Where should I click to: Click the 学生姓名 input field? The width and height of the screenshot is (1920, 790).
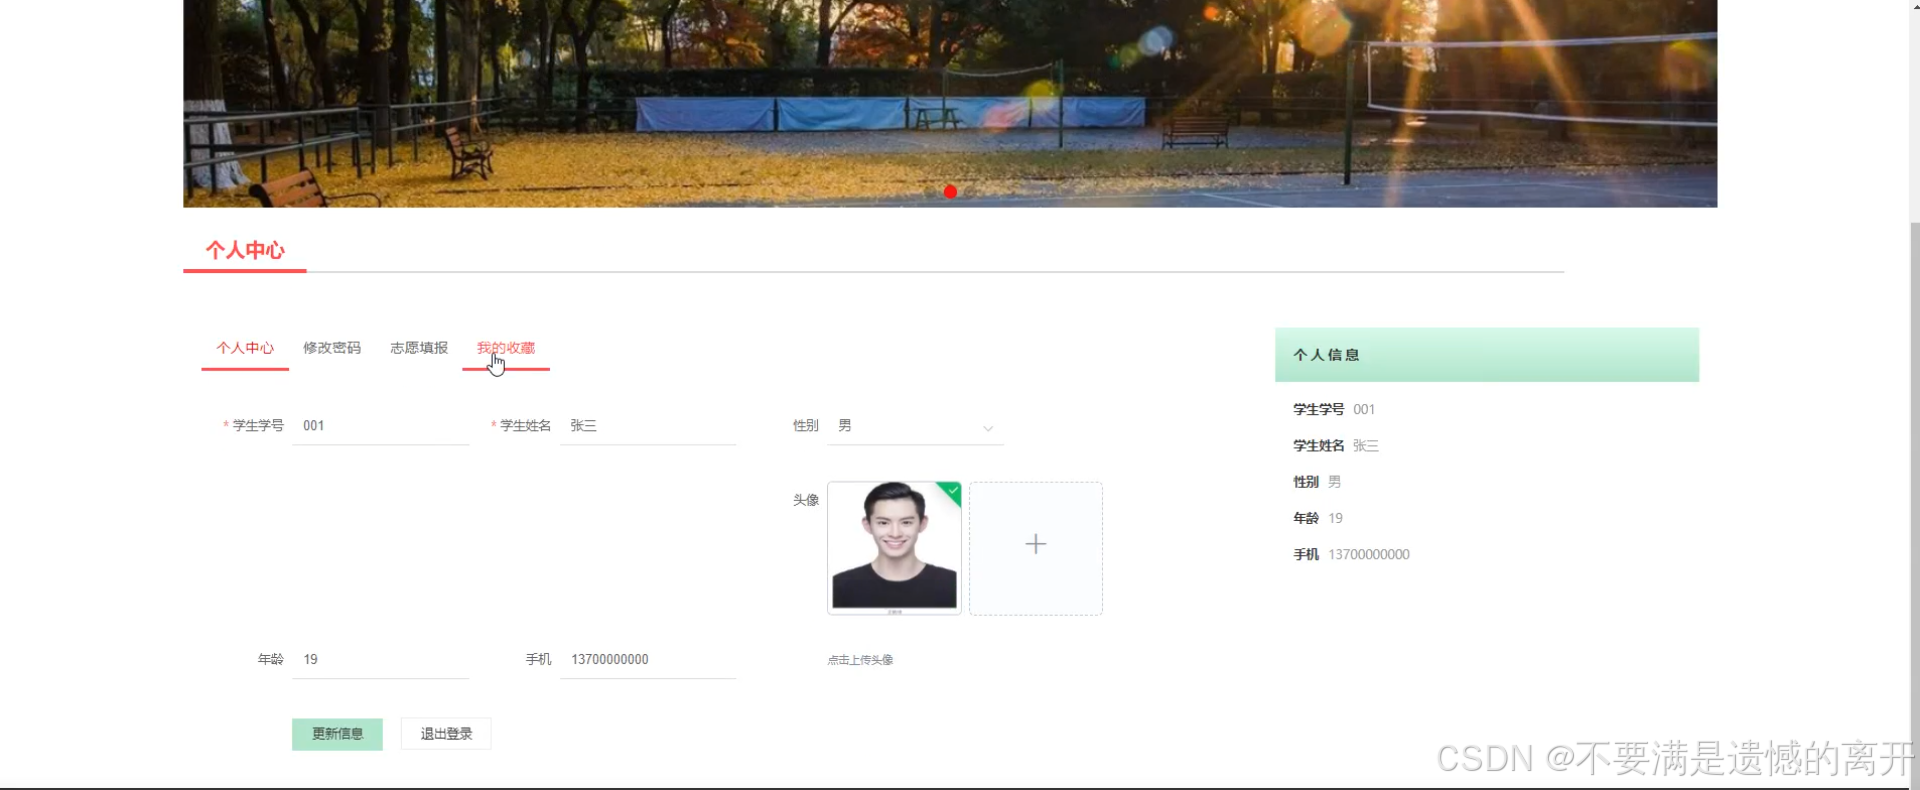click(x=648, y=426)
